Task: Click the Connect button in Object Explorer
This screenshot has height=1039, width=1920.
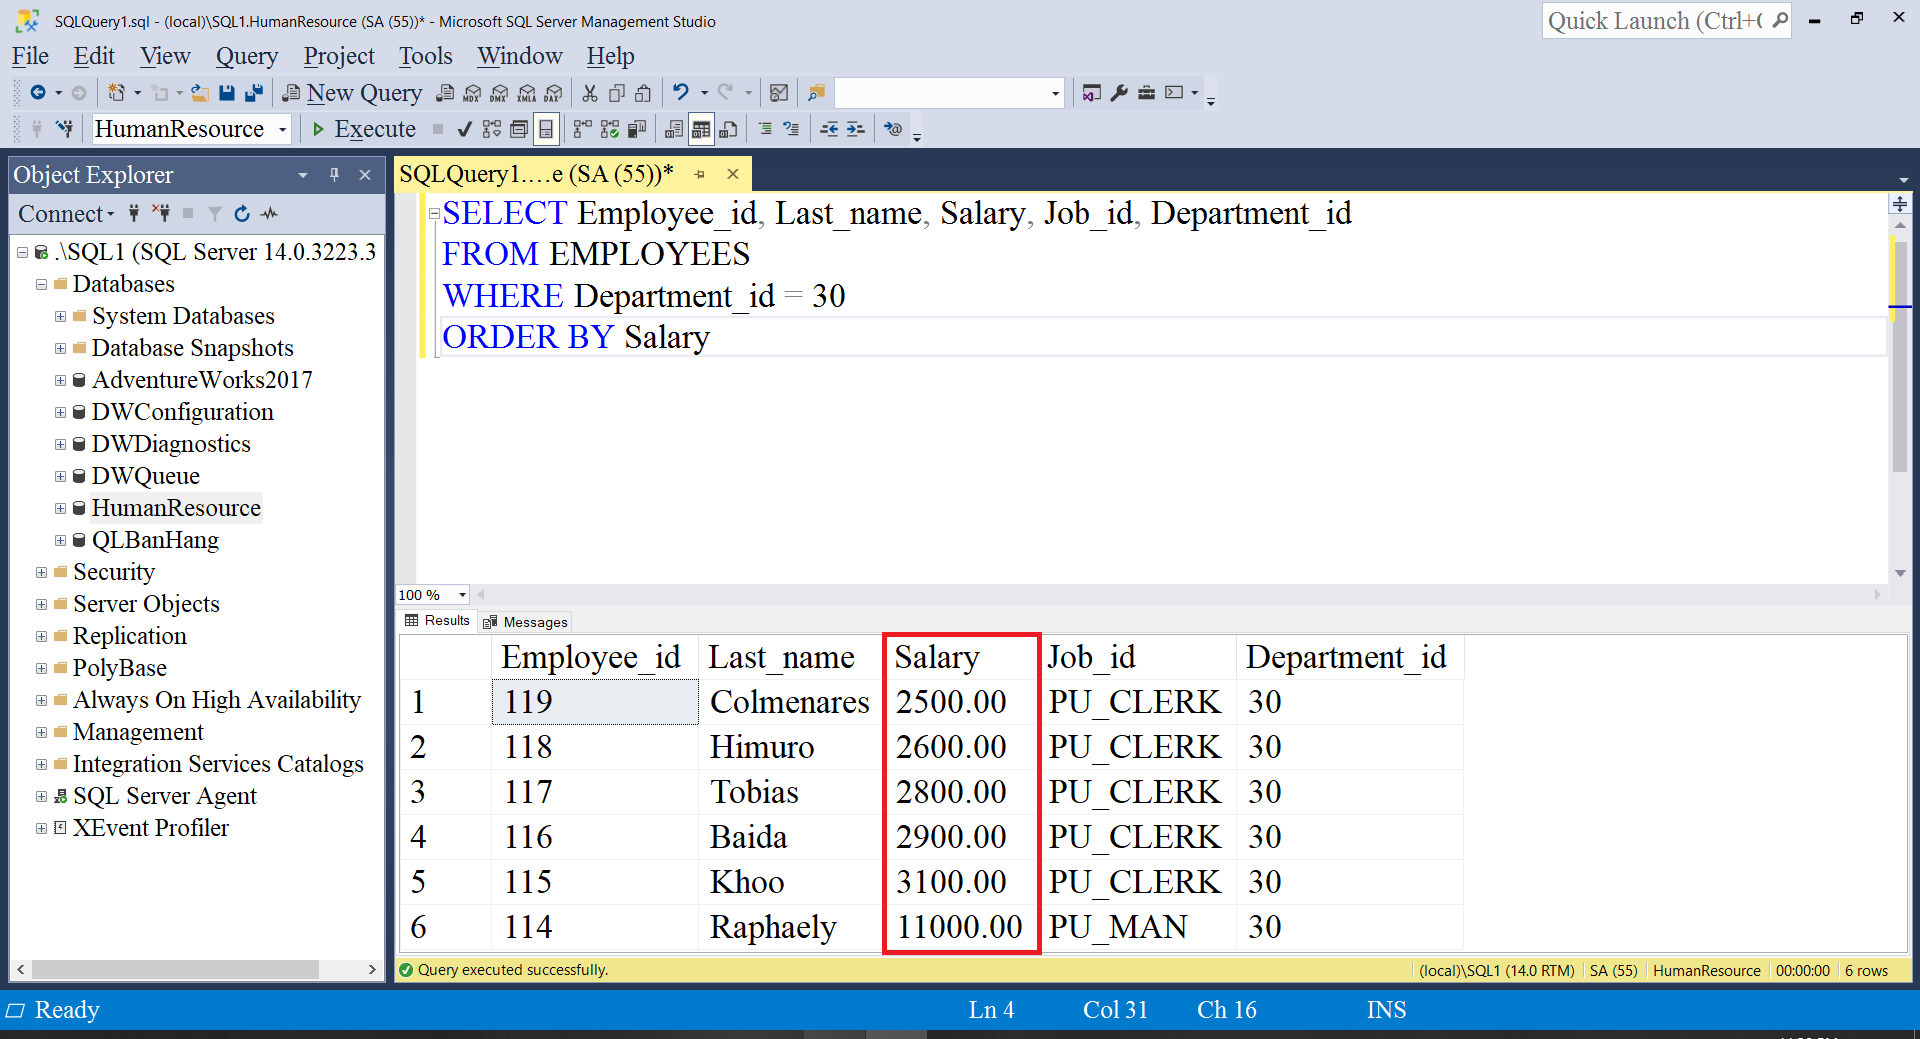Action: pyautogui.click(x=58, y=213)
